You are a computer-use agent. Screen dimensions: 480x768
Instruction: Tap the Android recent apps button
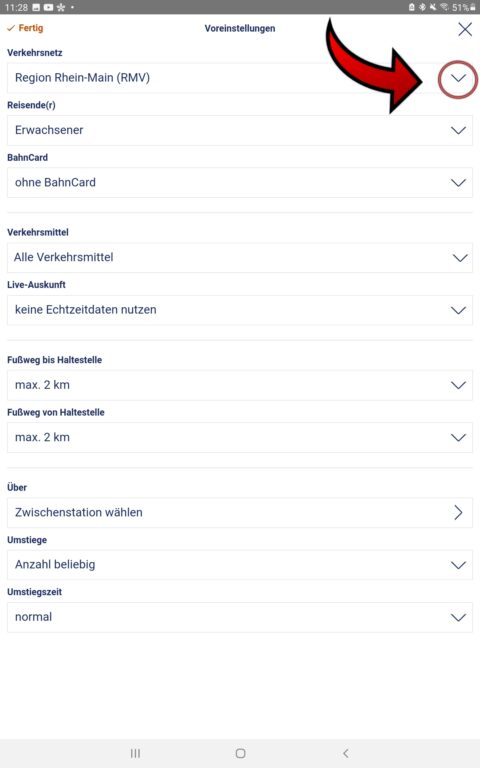(135, 753)
